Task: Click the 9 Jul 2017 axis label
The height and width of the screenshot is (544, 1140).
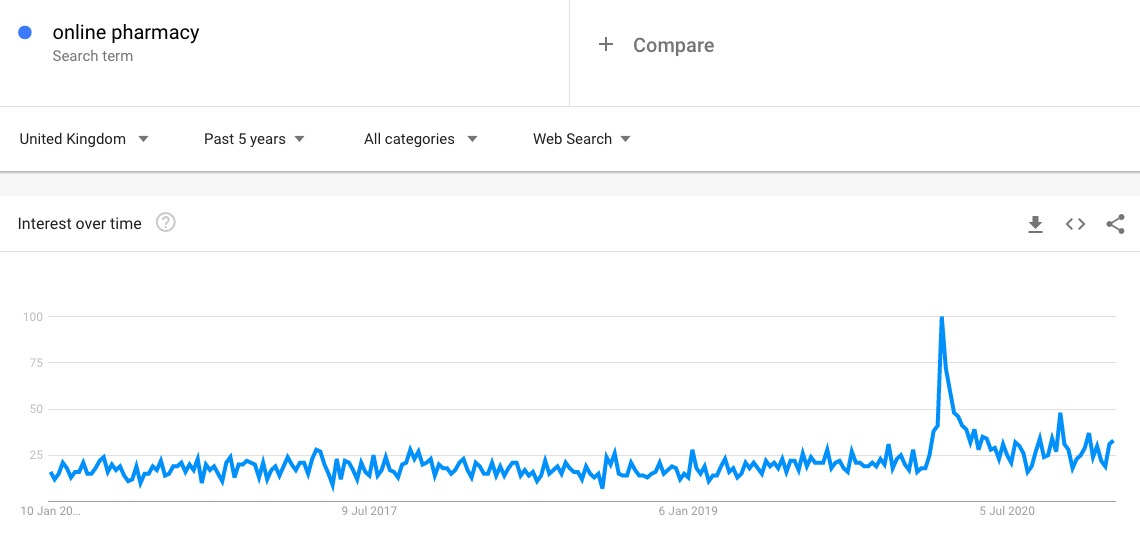Action: pyautogui.click(x=369, y=511)
